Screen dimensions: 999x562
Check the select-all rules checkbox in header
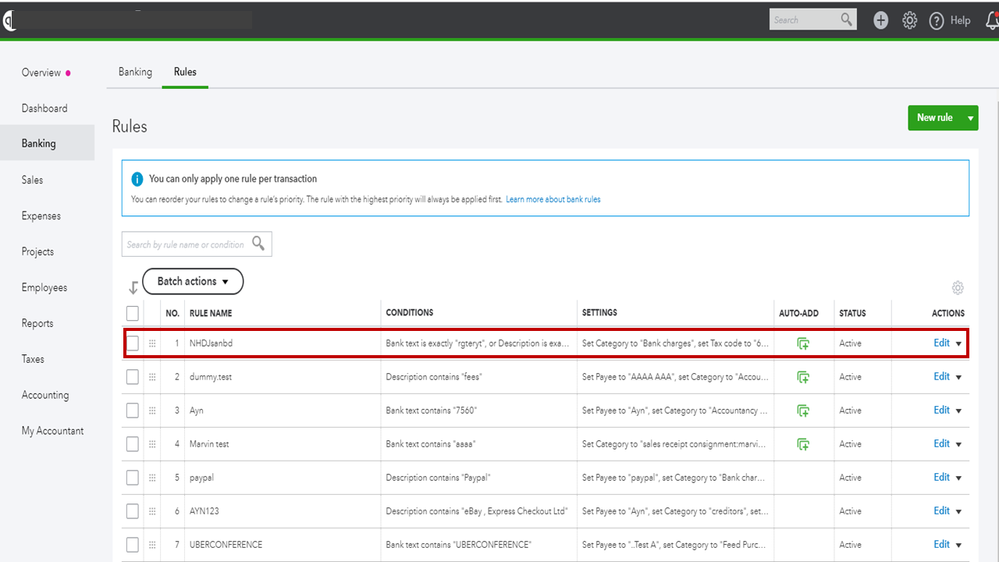132,313
